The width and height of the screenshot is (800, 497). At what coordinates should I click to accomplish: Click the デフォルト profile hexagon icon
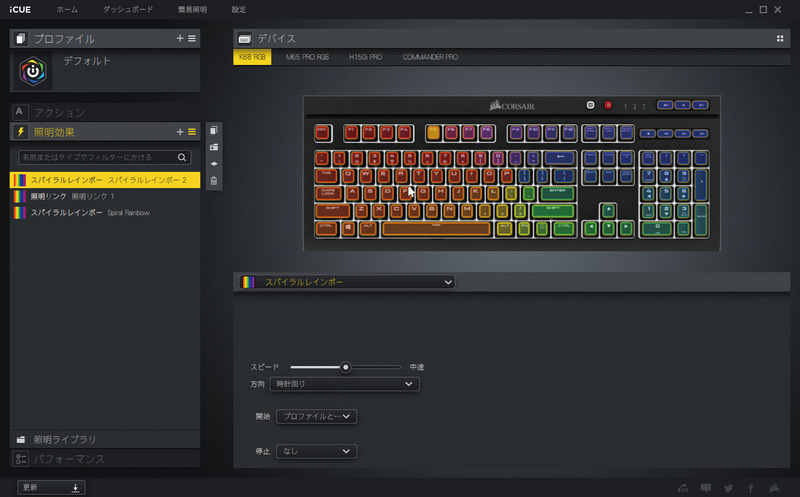(33, 71)
